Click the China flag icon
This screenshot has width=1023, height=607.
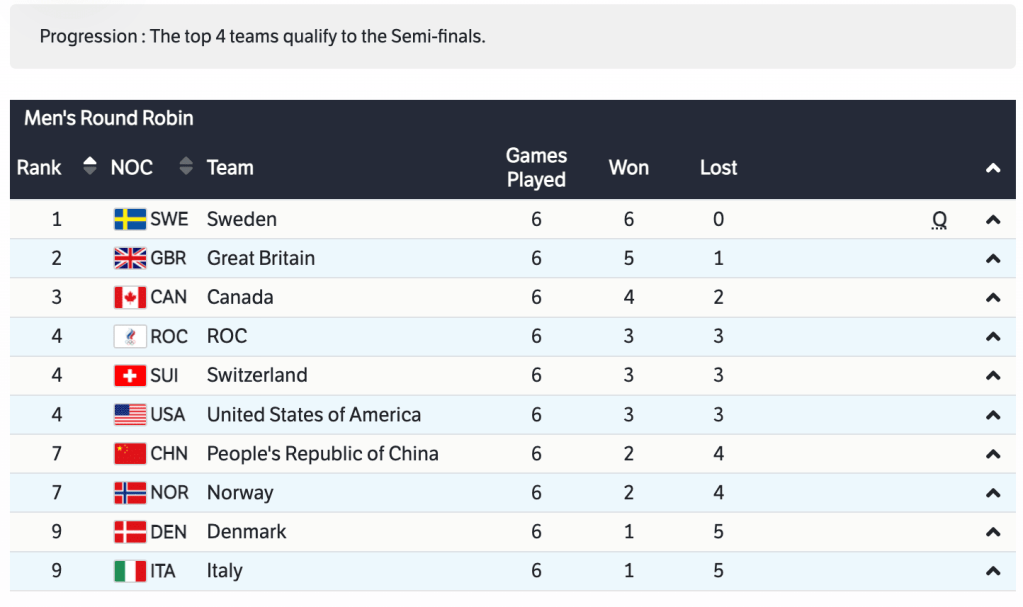130,453
